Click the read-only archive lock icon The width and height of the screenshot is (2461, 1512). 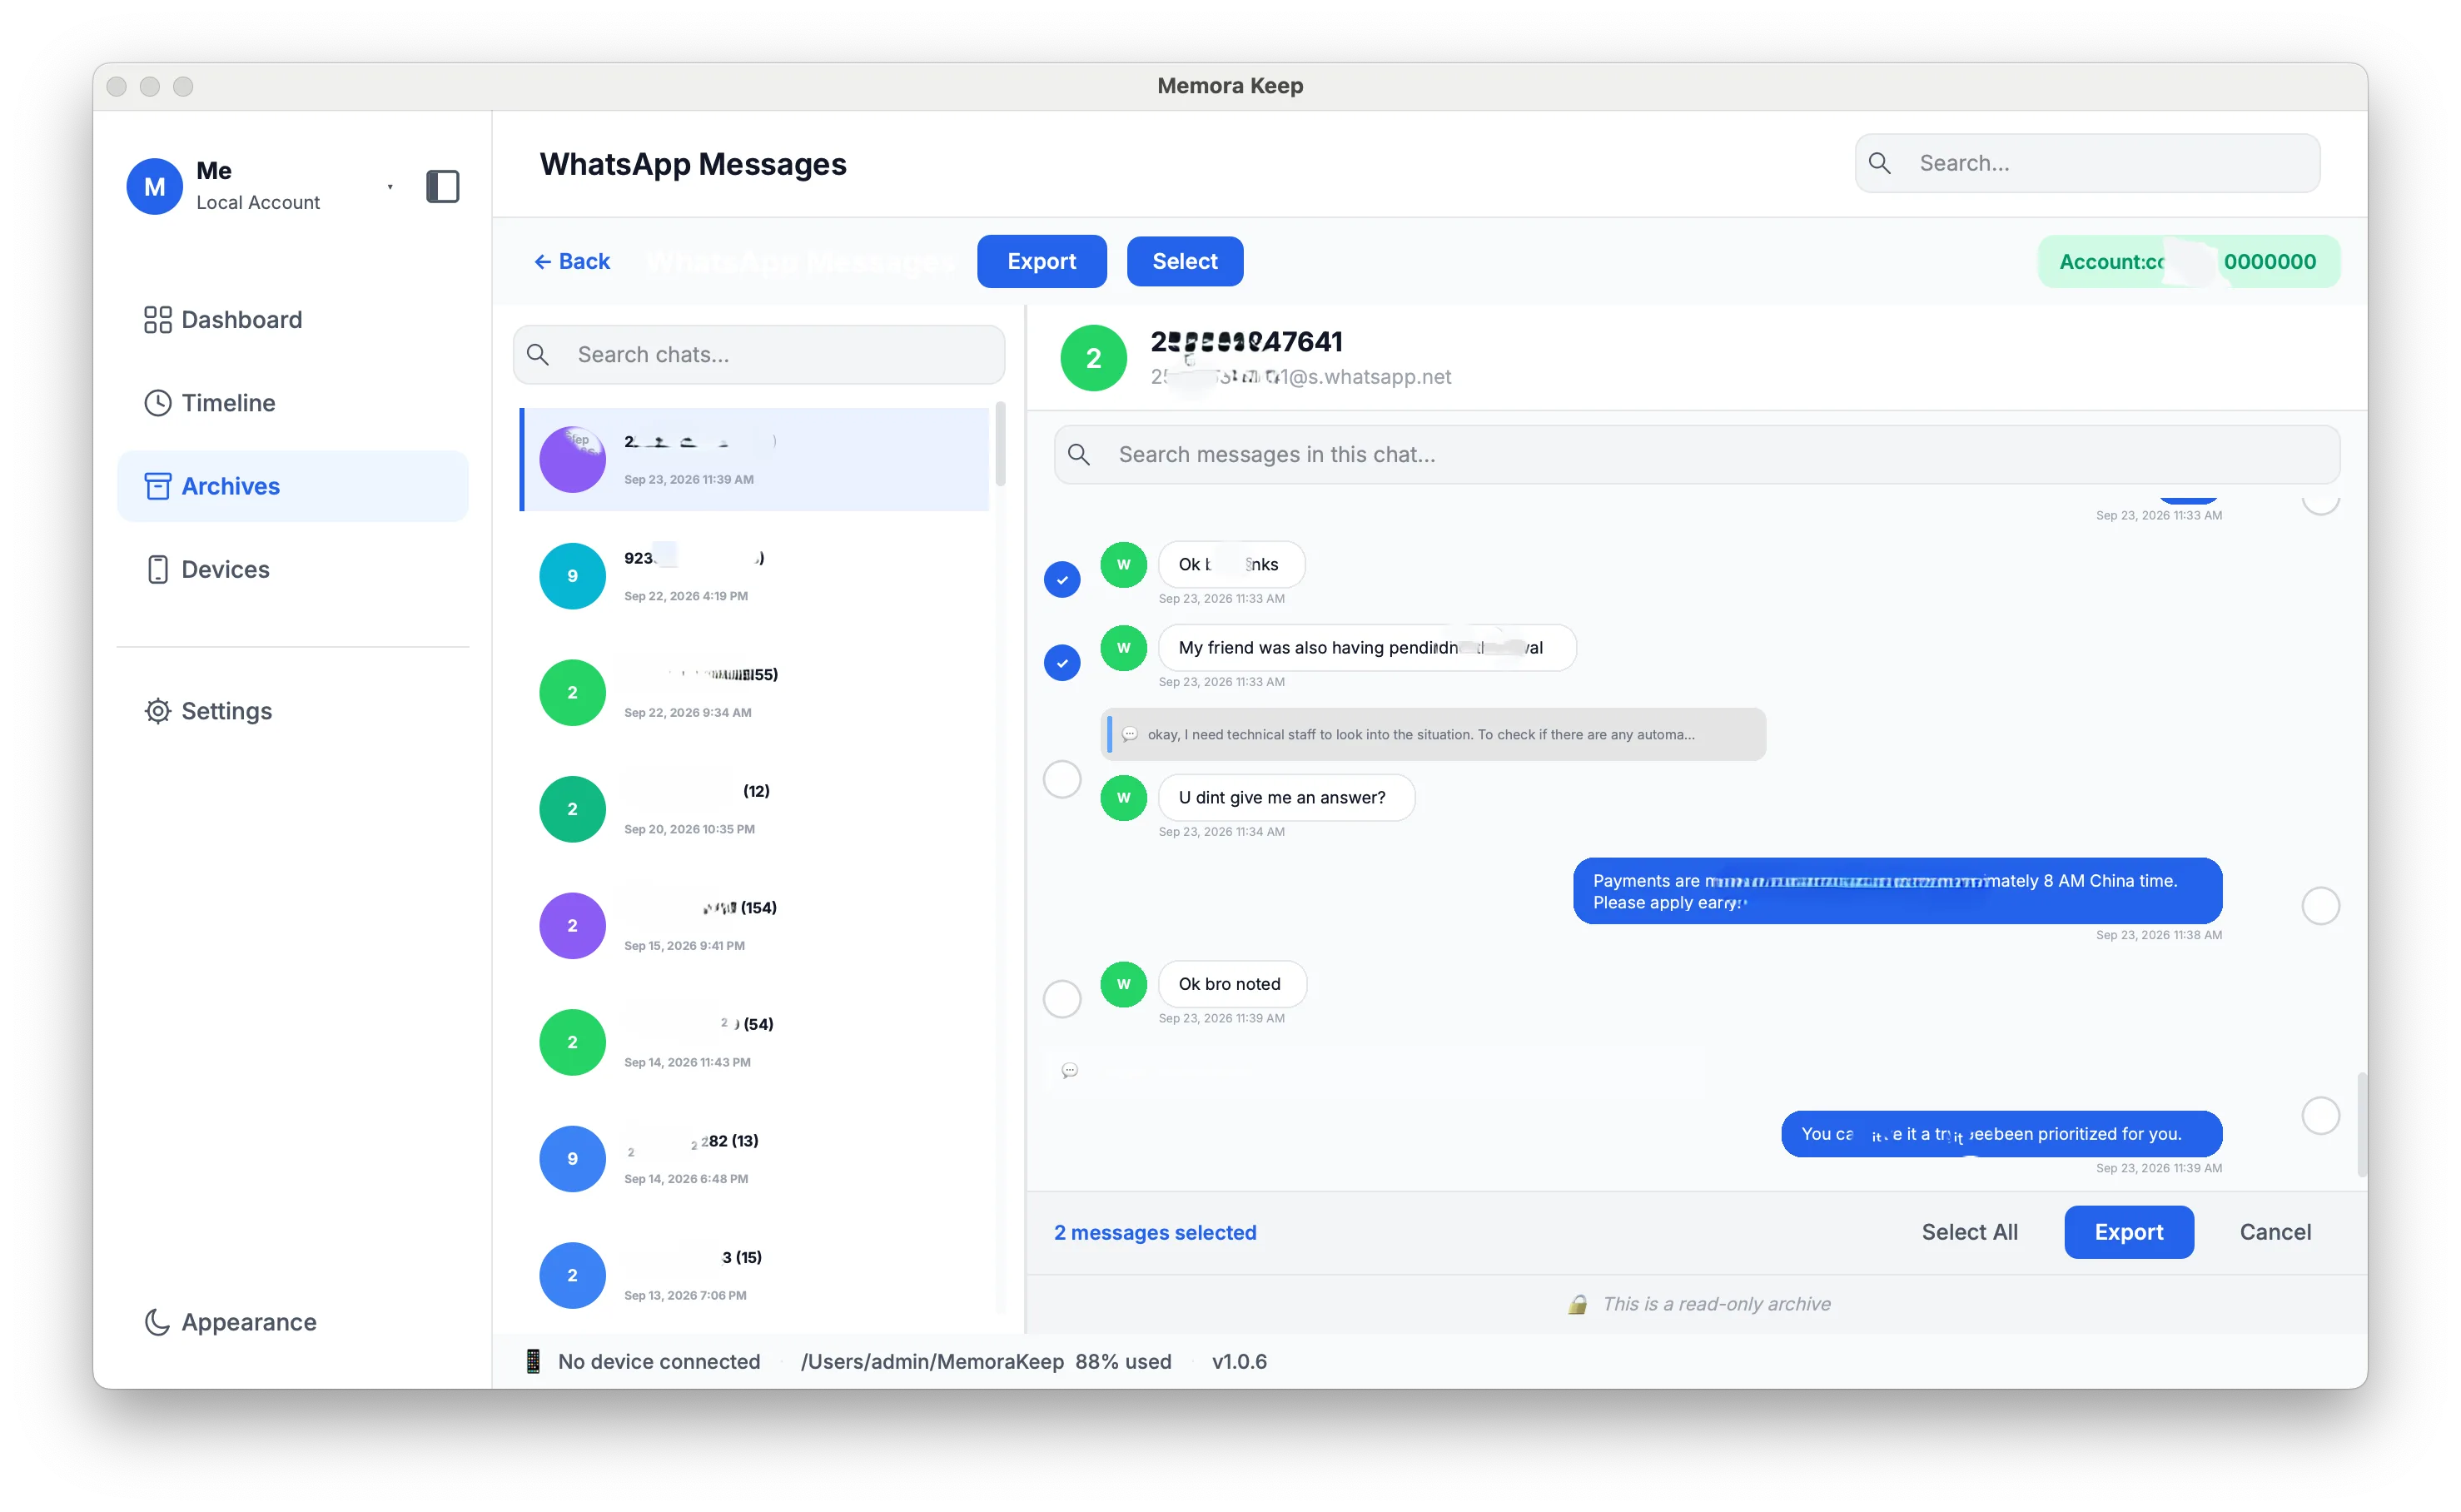tap(1577, 1304)
